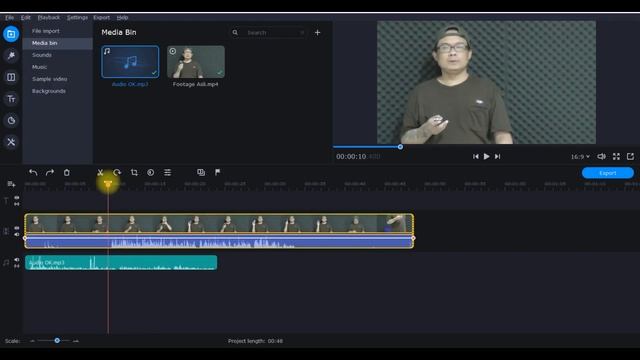Open the Transitions panel in sidebar
This screenshot has height=360, width=640.
click(11, 77)
